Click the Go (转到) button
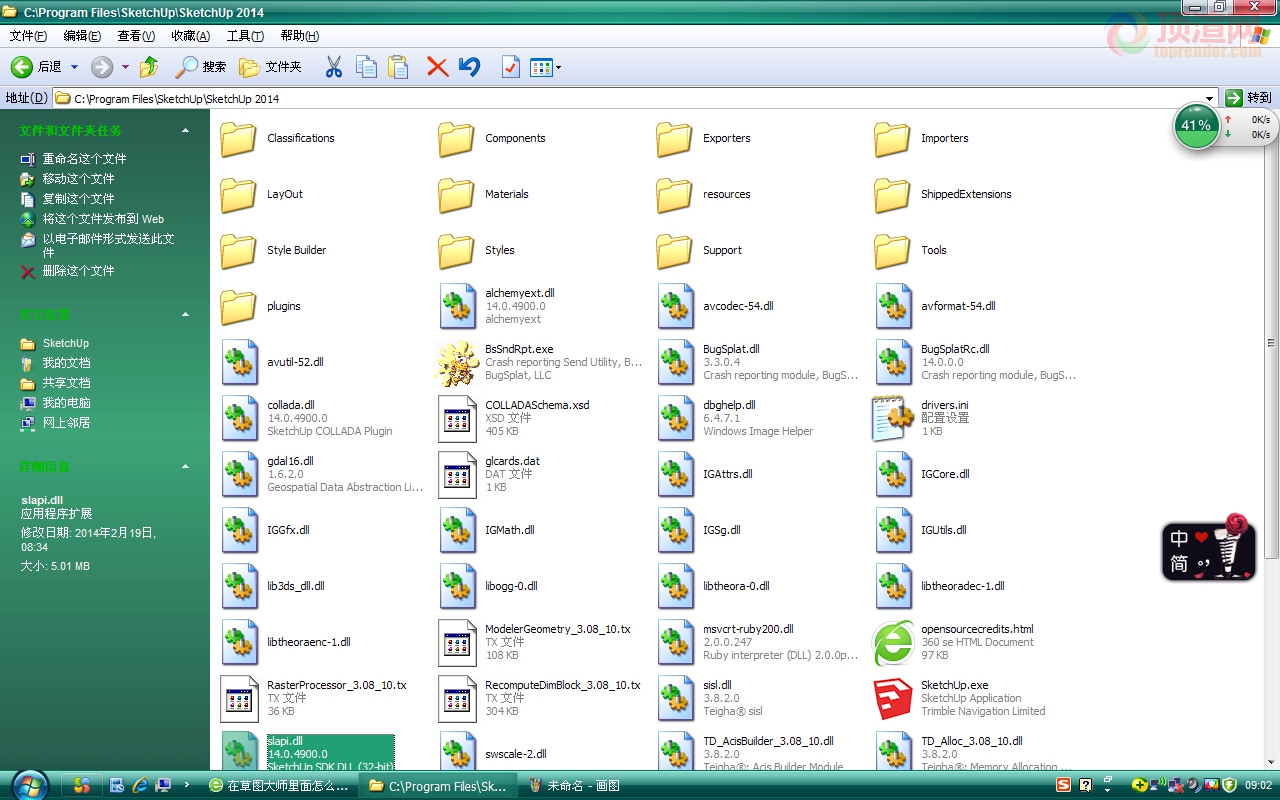The height and width of the screenshot is (800, 1280). tap(1248, 98)
